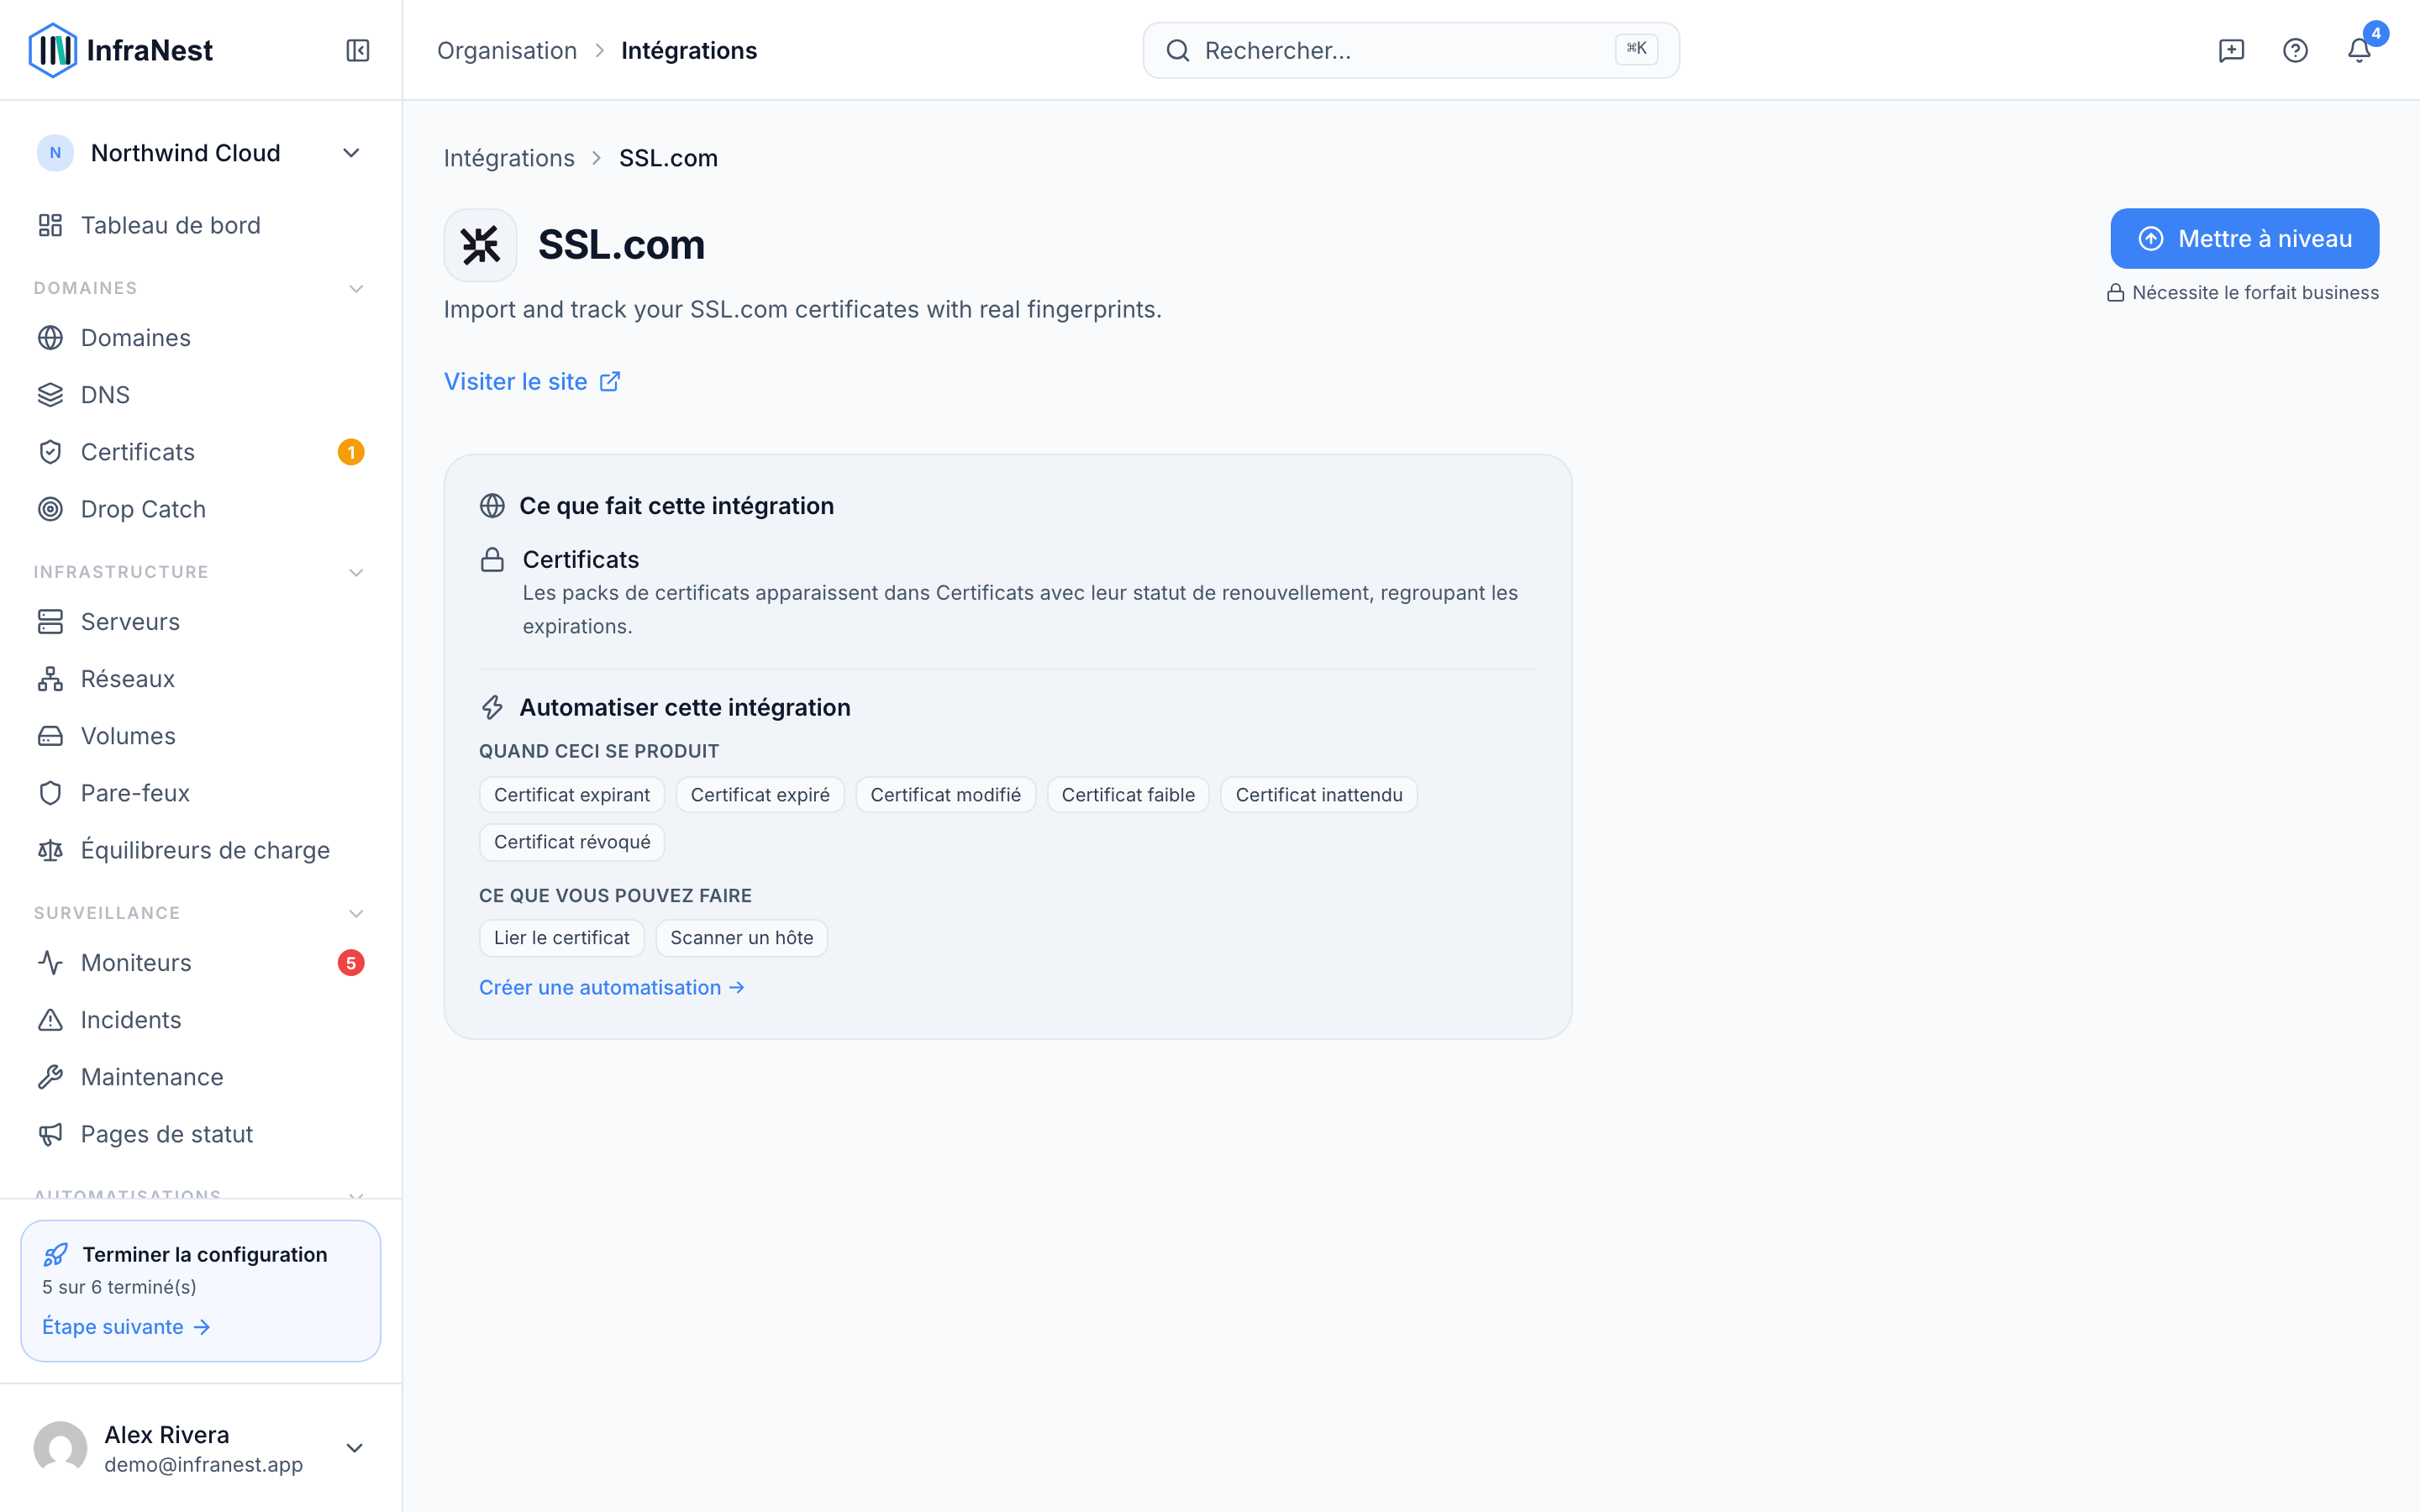The image size is (2420, 1512).
Task: Click the InfraNest logo icon
Action: coord(52,50)
